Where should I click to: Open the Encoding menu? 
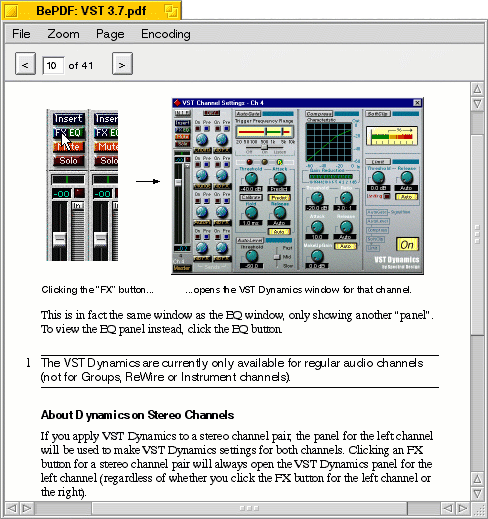tap(166, 34)
